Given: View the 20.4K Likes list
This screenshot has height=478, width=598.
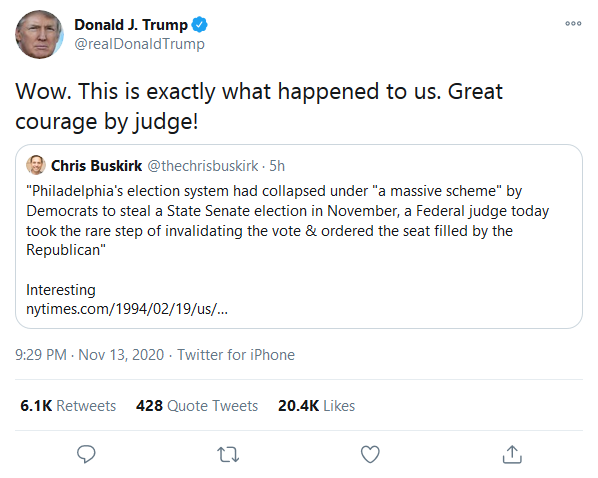Looking at the screenshot, I should pyautogui.click(x=316, y=406).
